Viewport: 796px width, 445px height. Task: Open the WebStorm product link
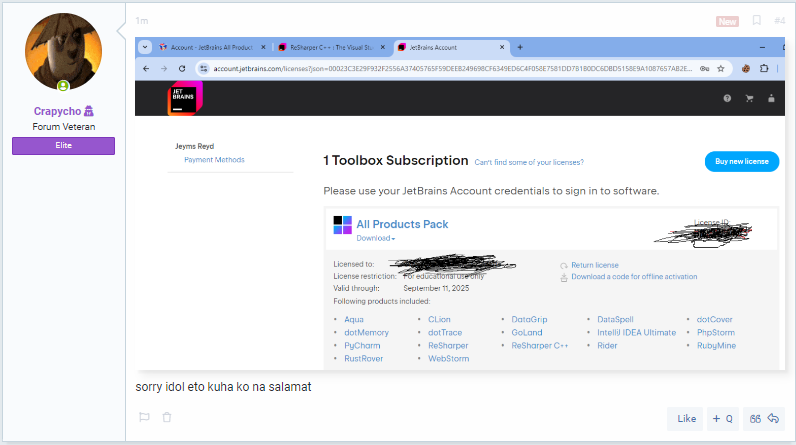coord(448,359)
